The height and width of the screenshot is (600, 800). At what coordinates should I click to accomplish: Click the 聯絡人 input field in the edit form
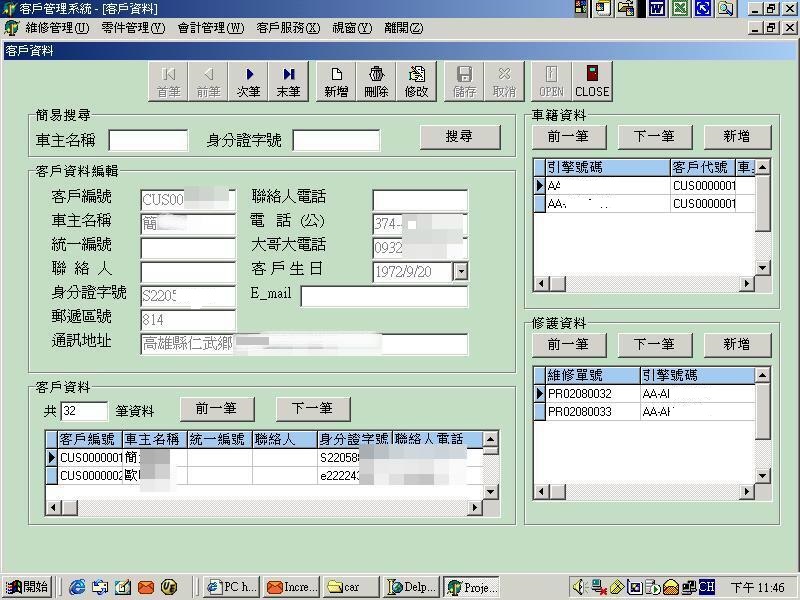[188, 272]
